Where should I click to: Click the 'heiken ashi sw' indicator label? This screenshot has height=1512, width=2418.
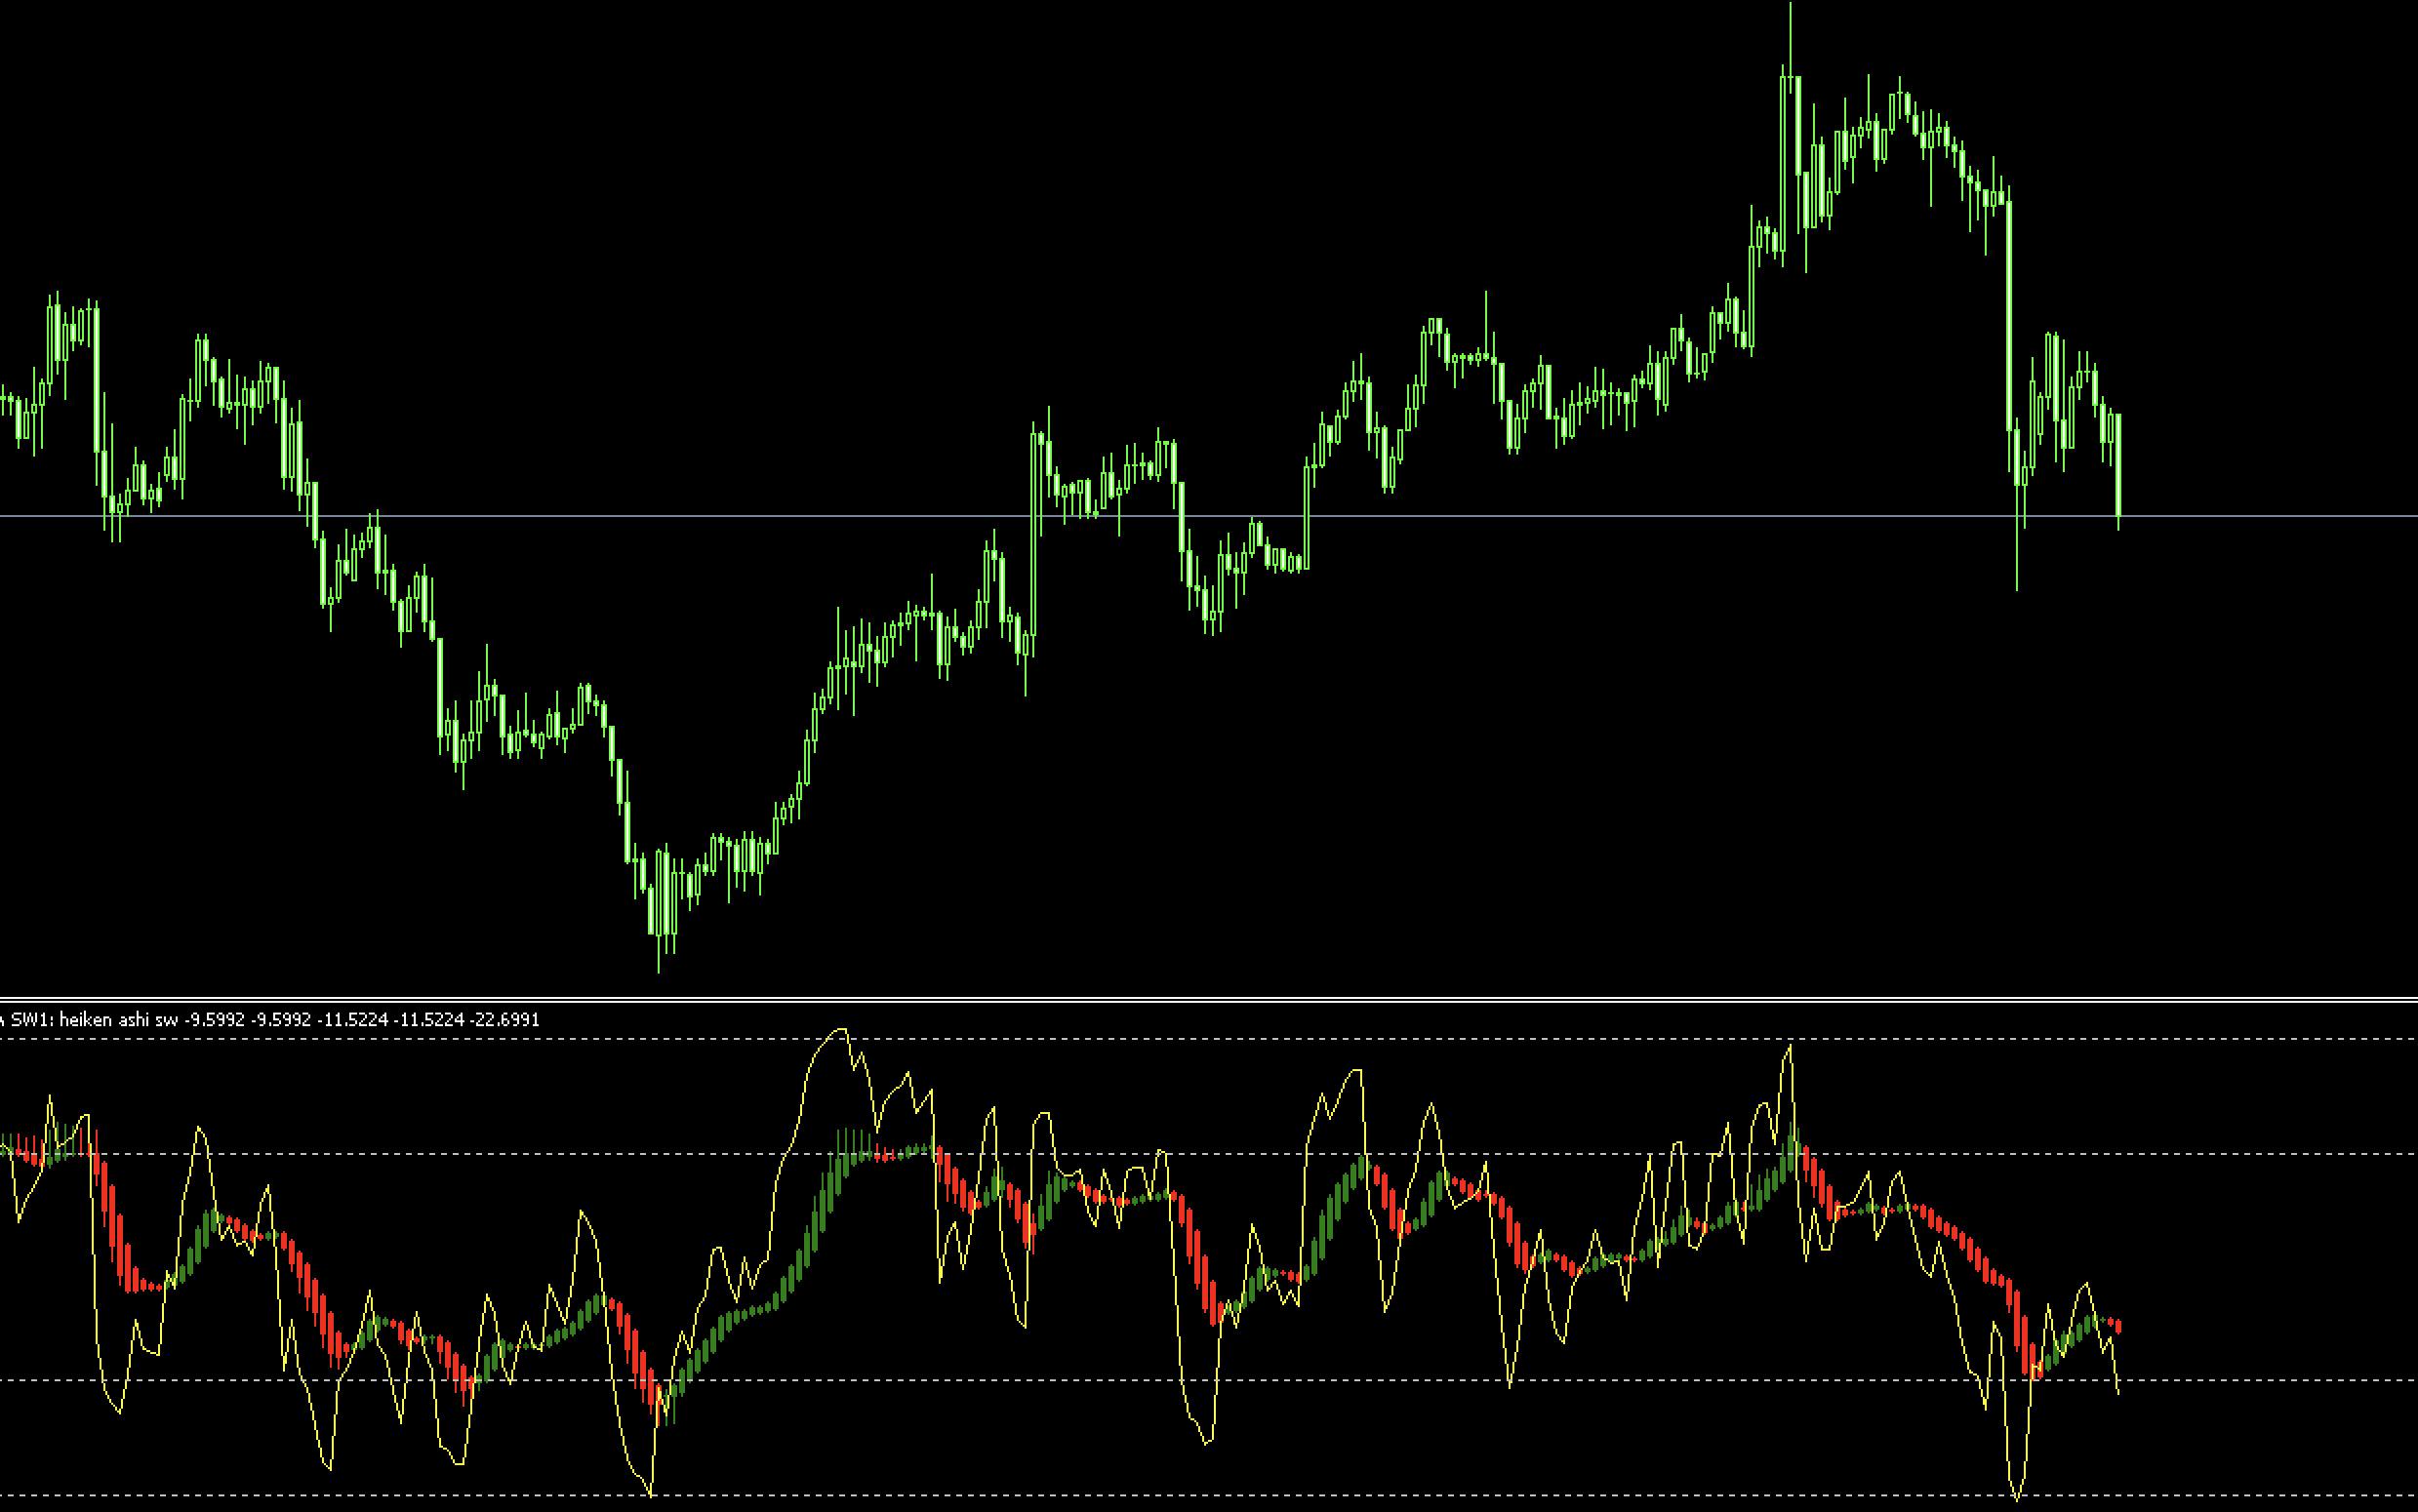pos(119,1020)
